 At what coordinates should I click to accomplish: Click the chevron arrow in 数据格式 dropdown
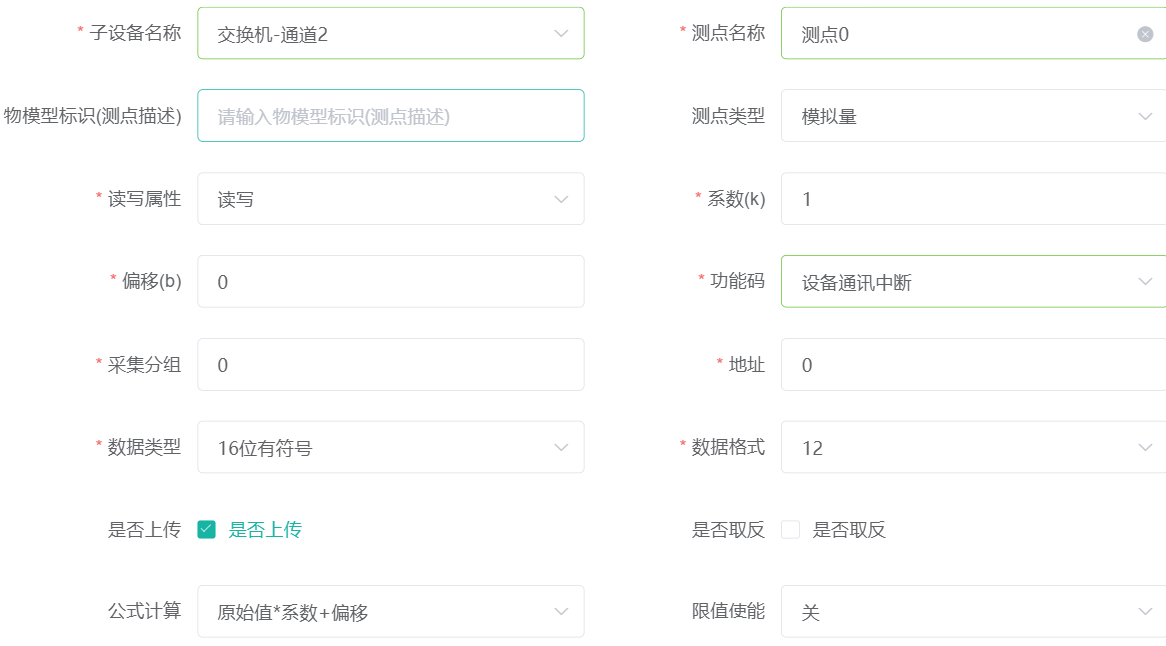coord(1145,448)
